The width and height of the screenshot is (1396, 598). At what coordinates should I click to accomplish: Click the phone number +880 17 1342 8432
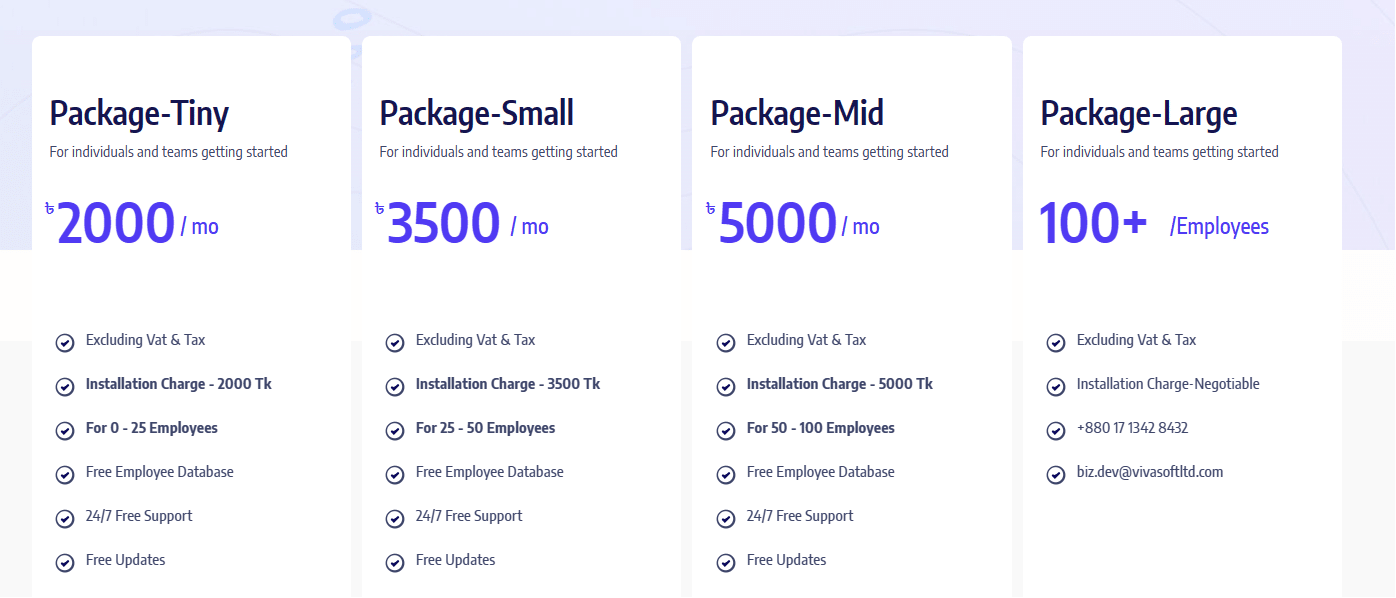(1132, 428)
